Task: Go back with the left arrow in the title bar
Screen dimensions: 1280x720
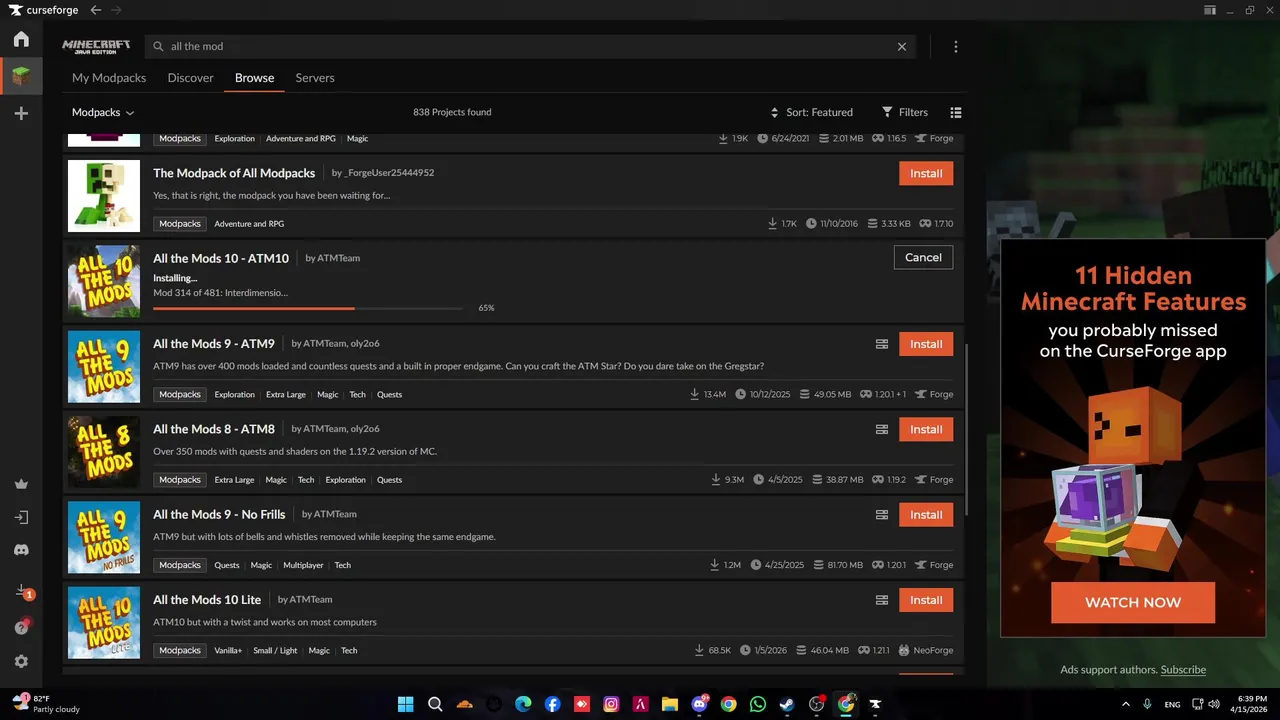Action: click(95, 10)
